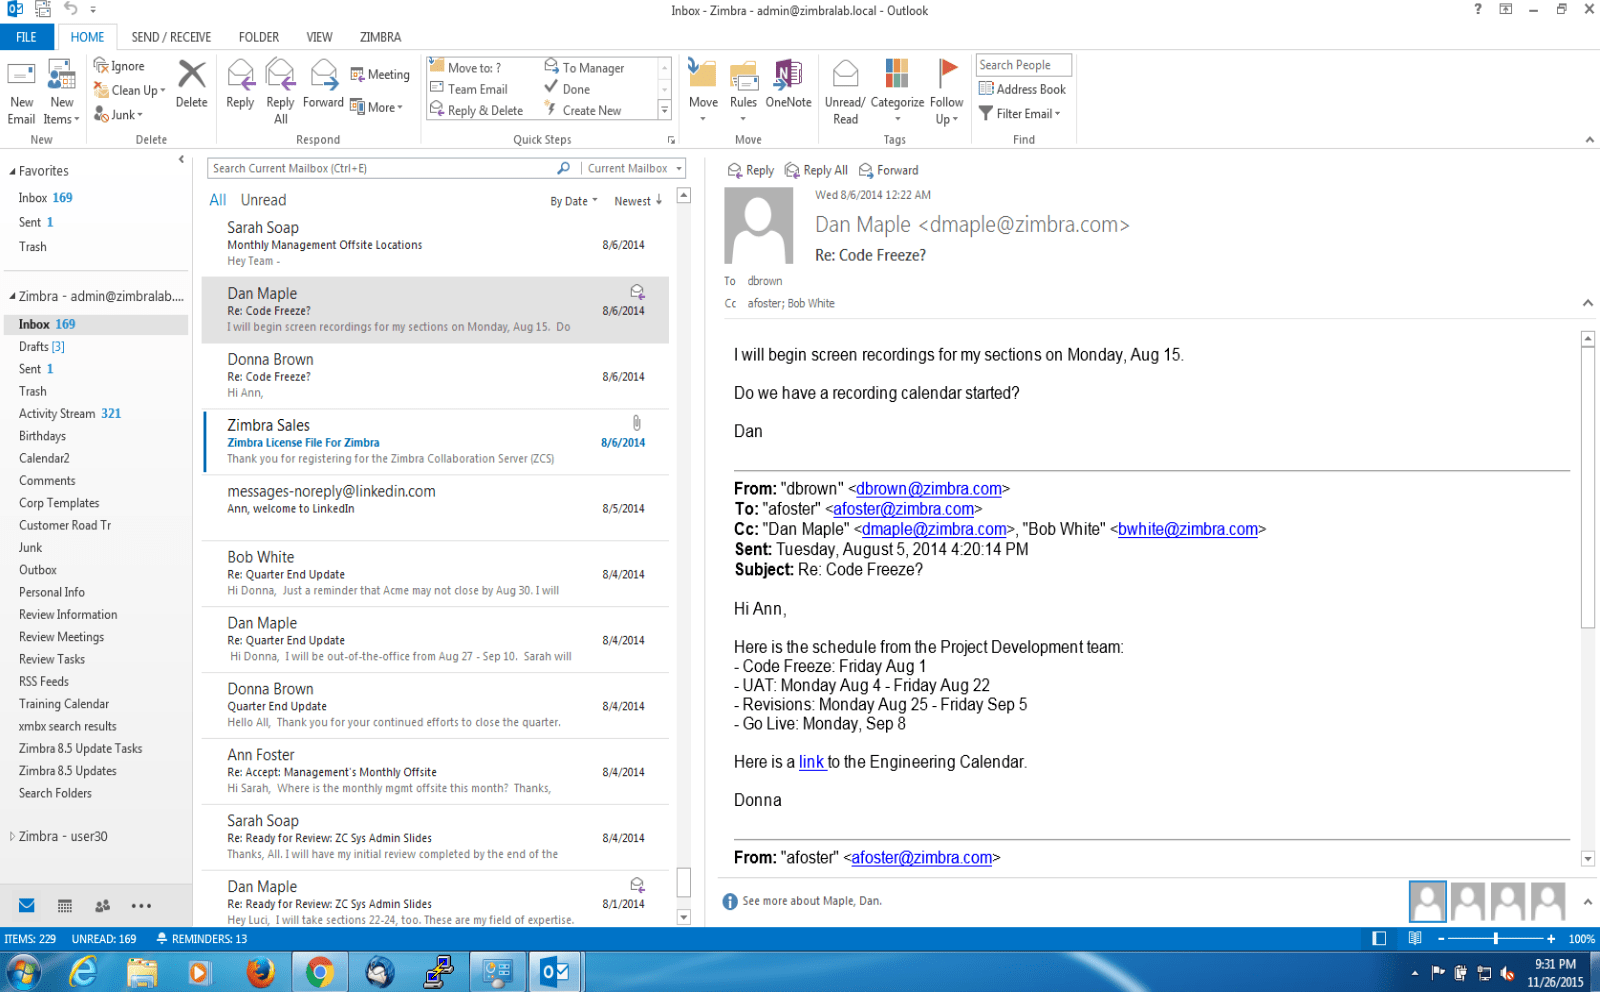Open the Activity Stream folder
The height and width of the screenshot is (992, 1600).
(70, 413)
